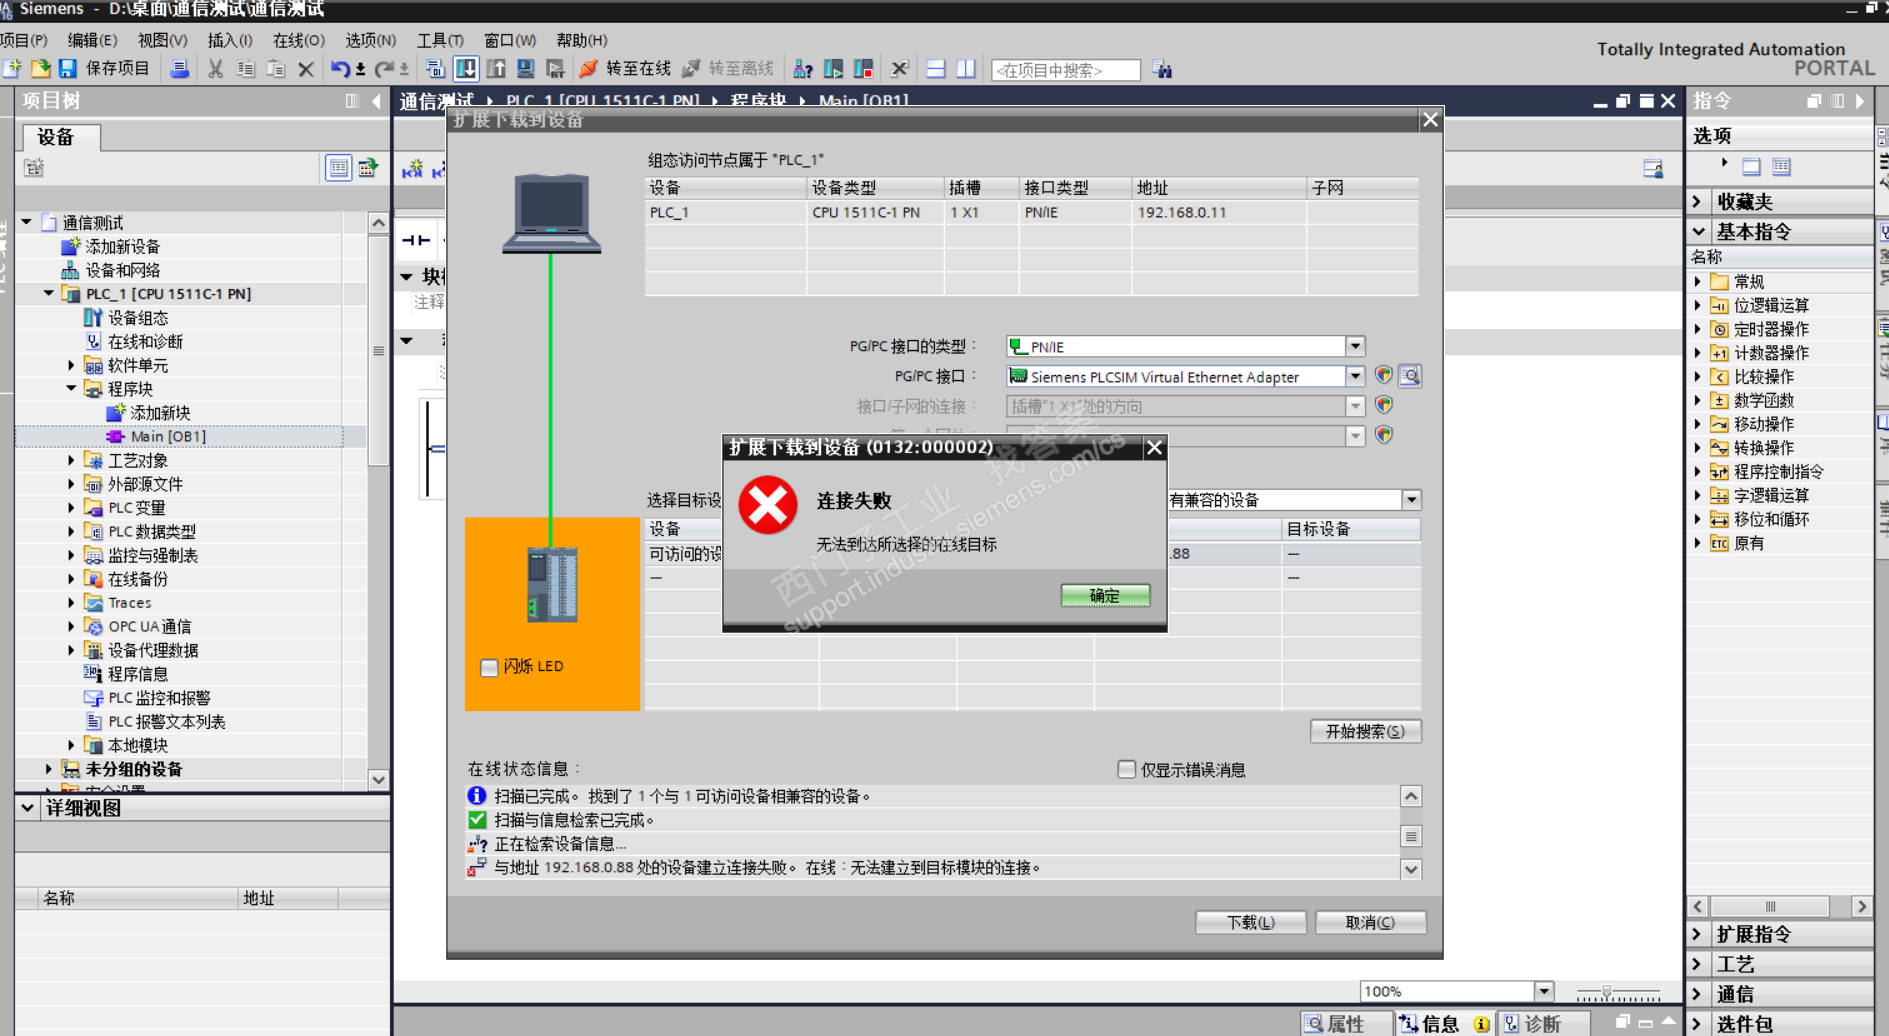
Task: Click 确定 in the connection failed dialog
Action: 1105,596
